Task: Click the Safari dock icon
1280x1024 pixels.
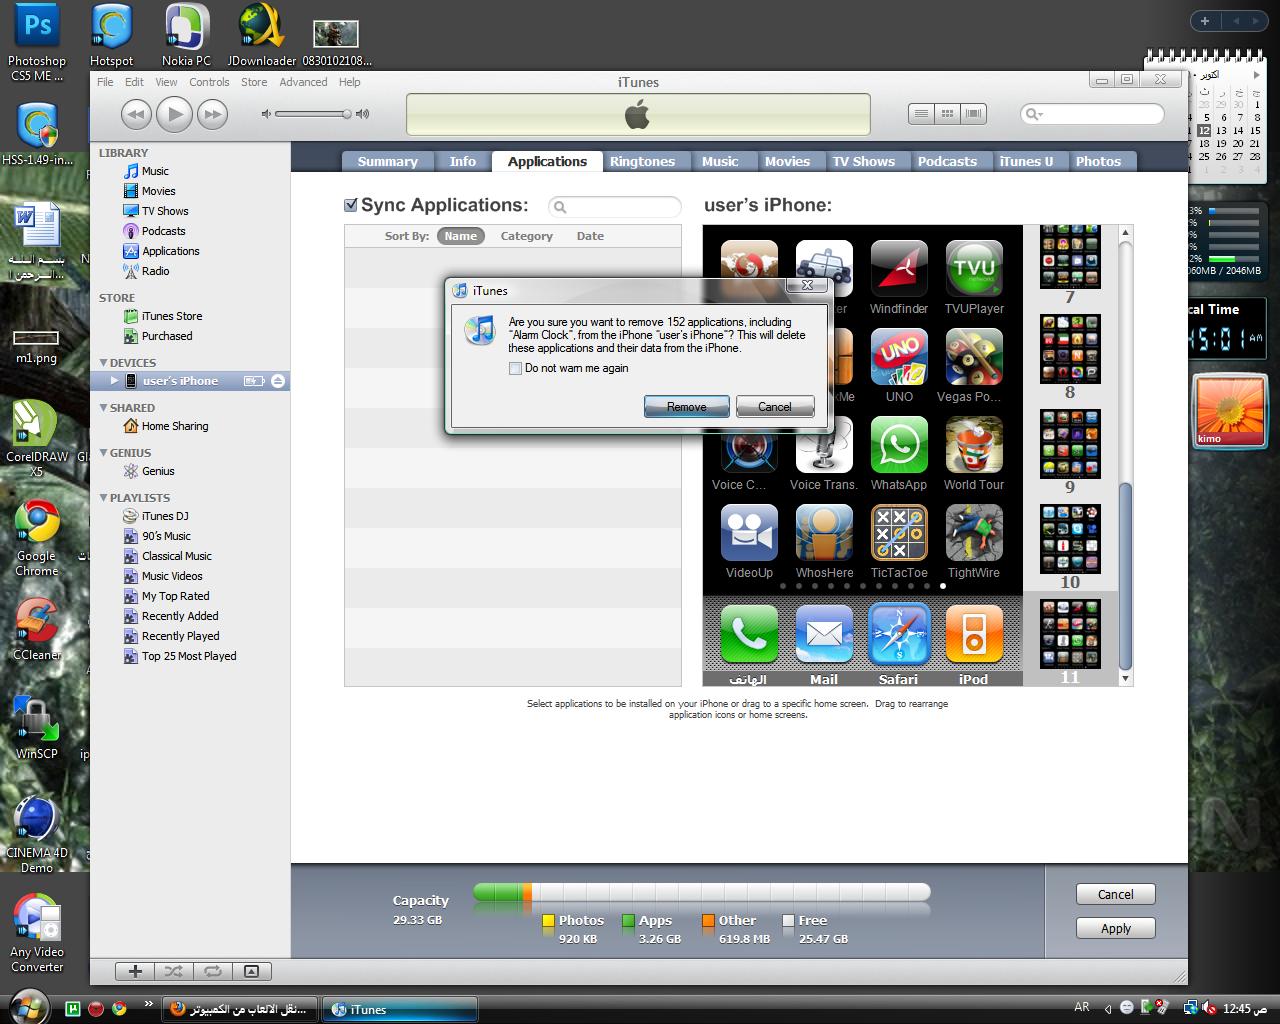Action: (x=899, y=635)
